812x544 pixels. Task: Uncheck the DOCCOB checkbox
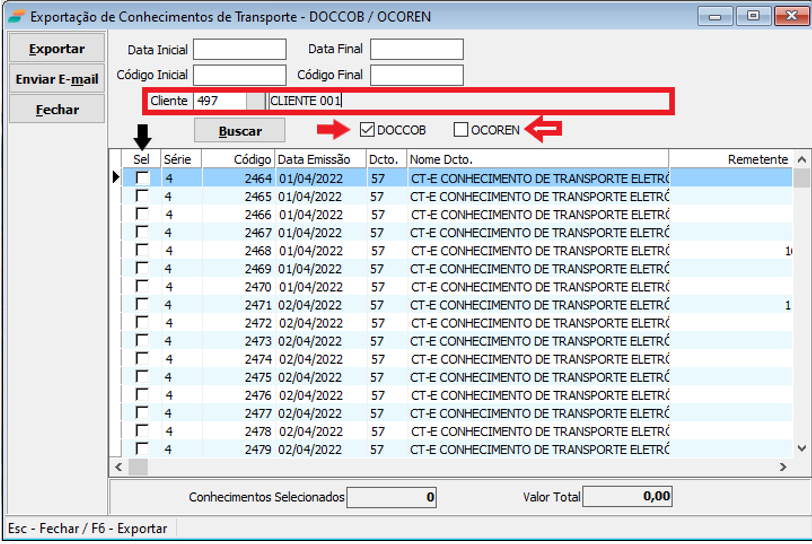point(367,130)
